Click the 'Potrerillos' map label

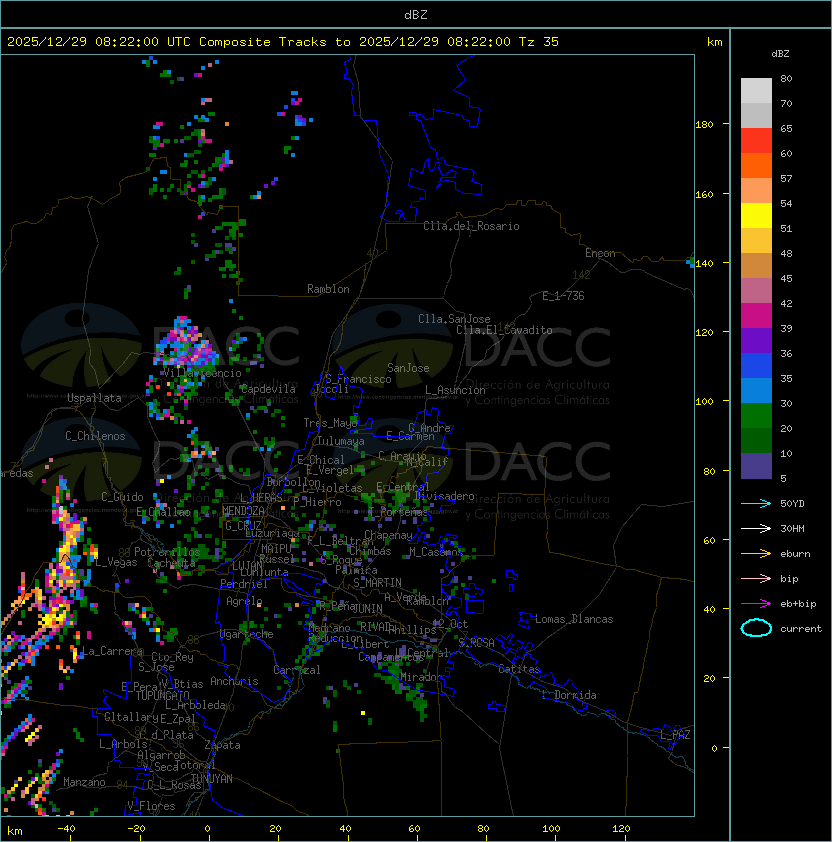[x=167, y=552]
